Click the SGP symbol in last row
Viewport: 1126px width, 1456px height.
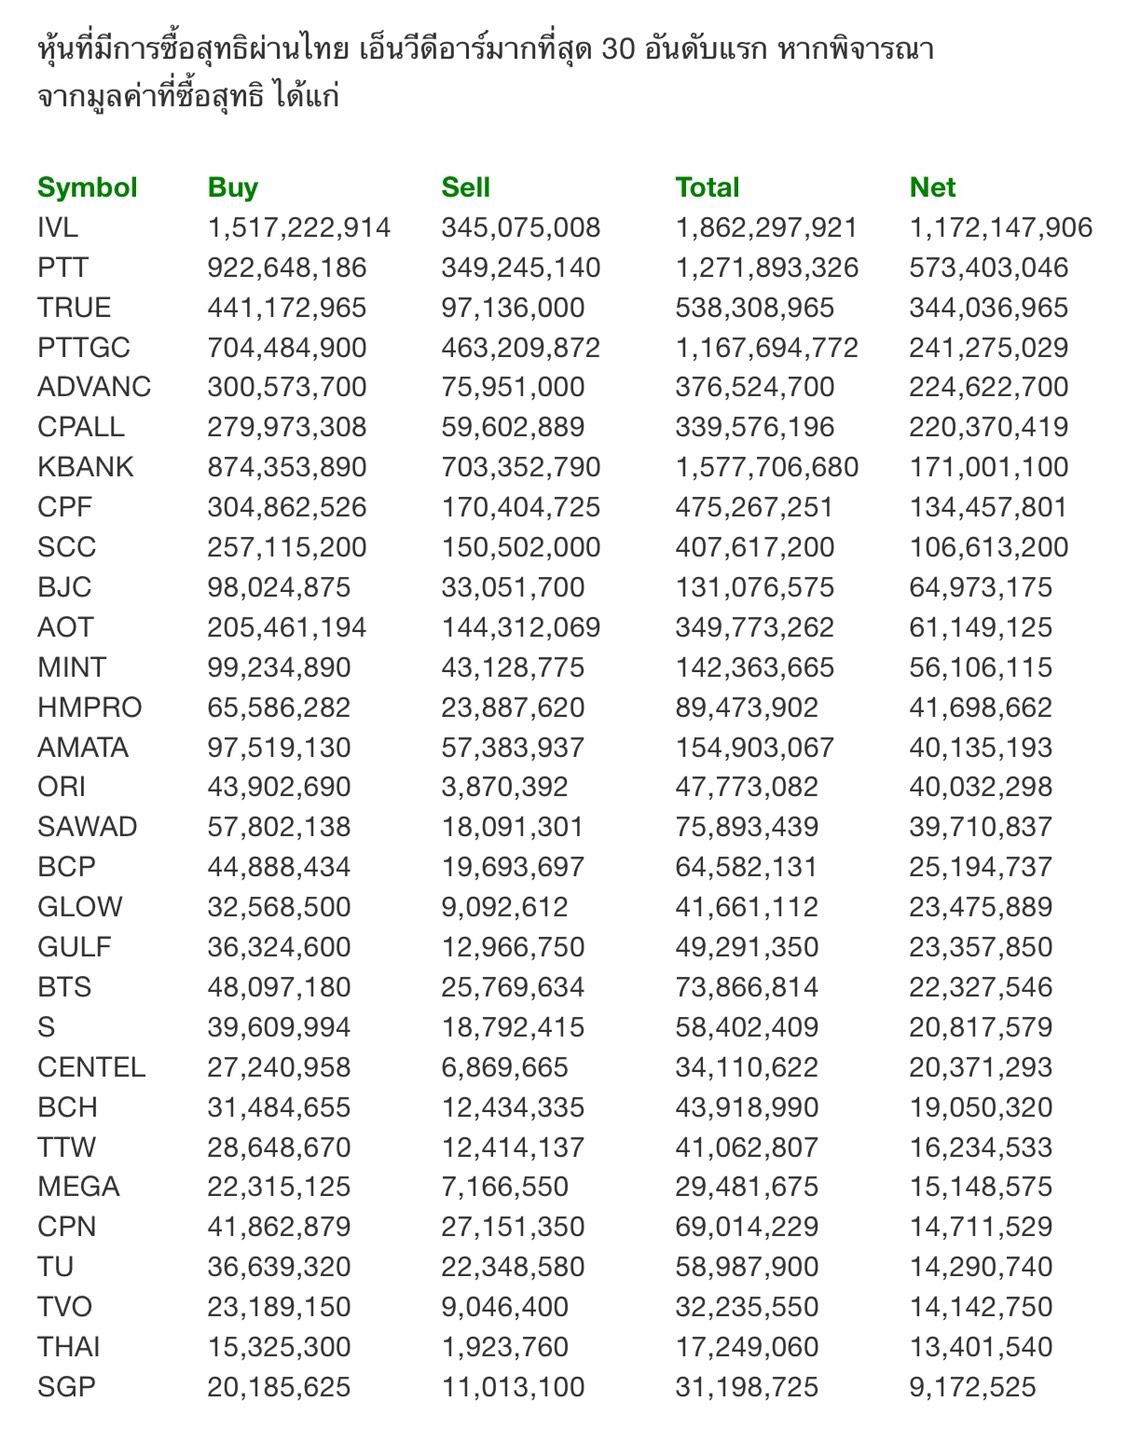point(66,1387)
